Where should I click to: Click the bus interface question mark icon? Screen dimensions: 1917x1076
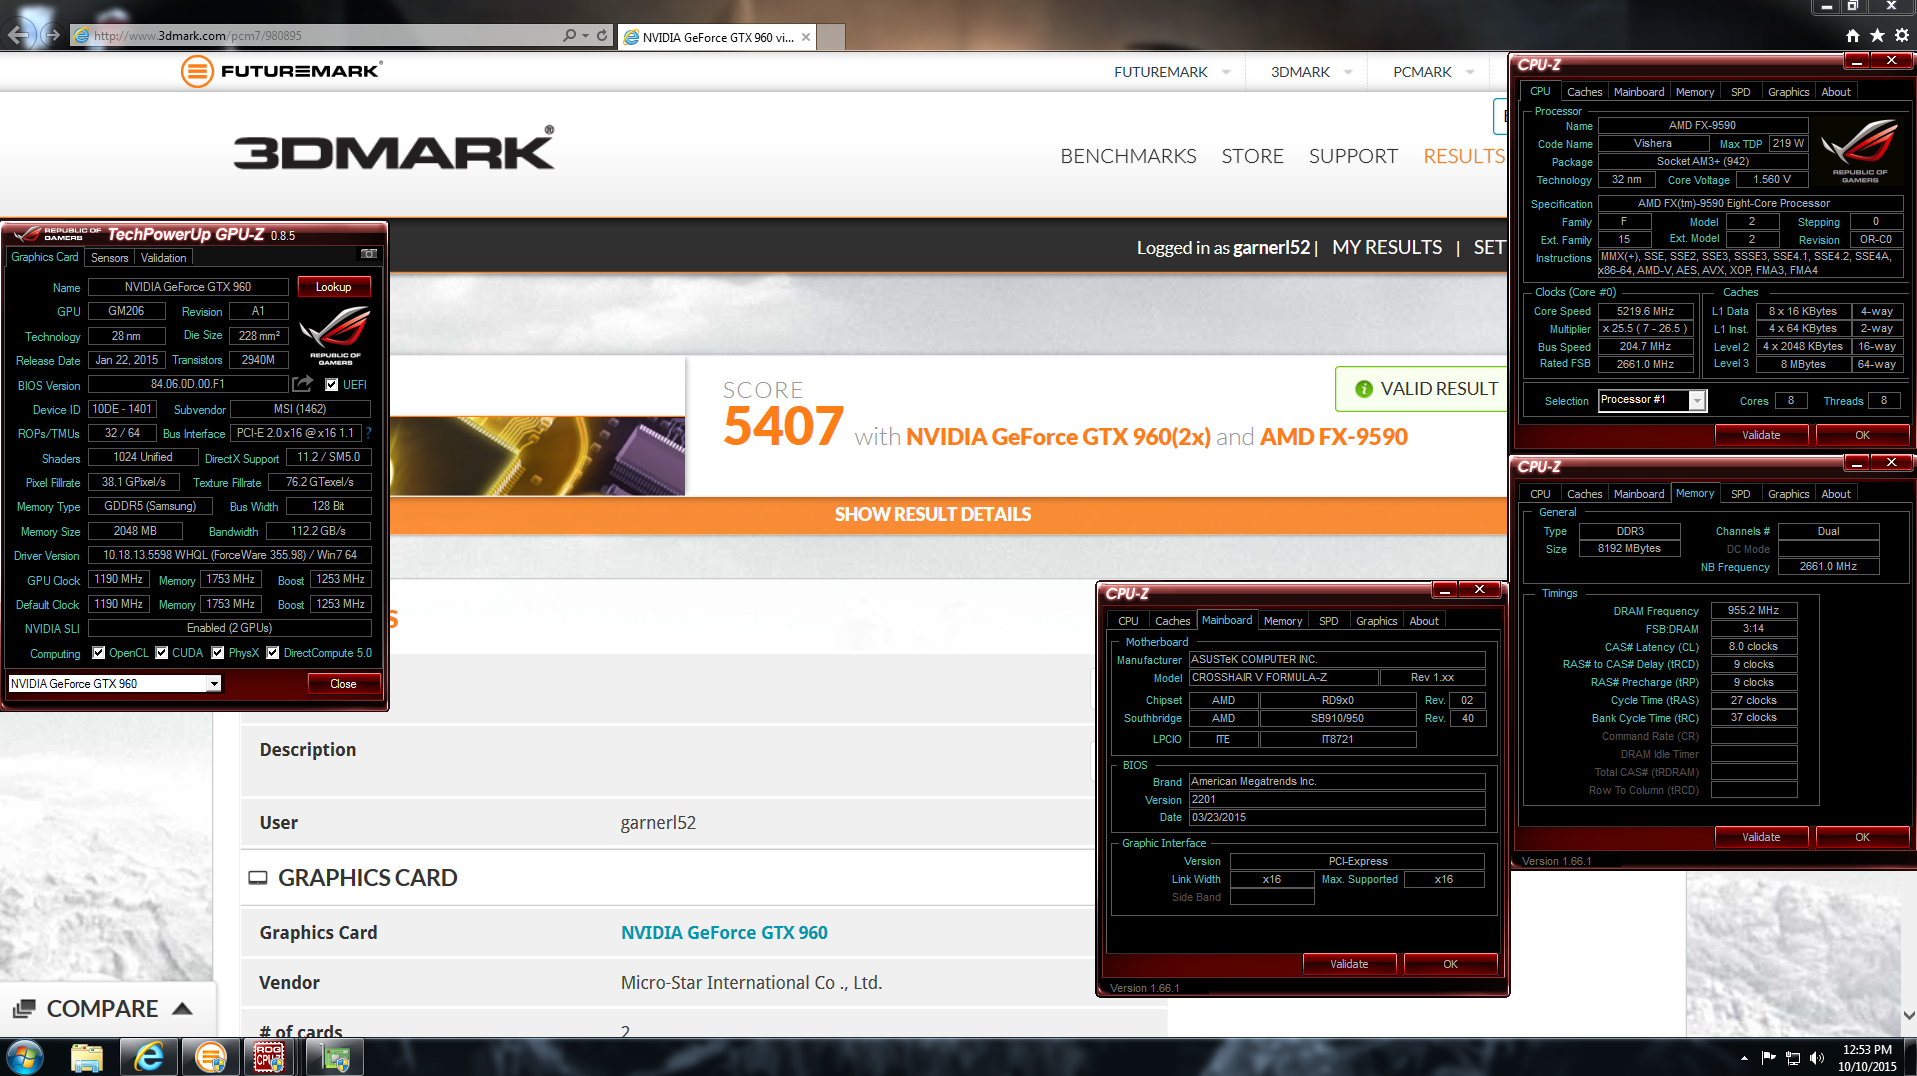(x=368, y=433)
